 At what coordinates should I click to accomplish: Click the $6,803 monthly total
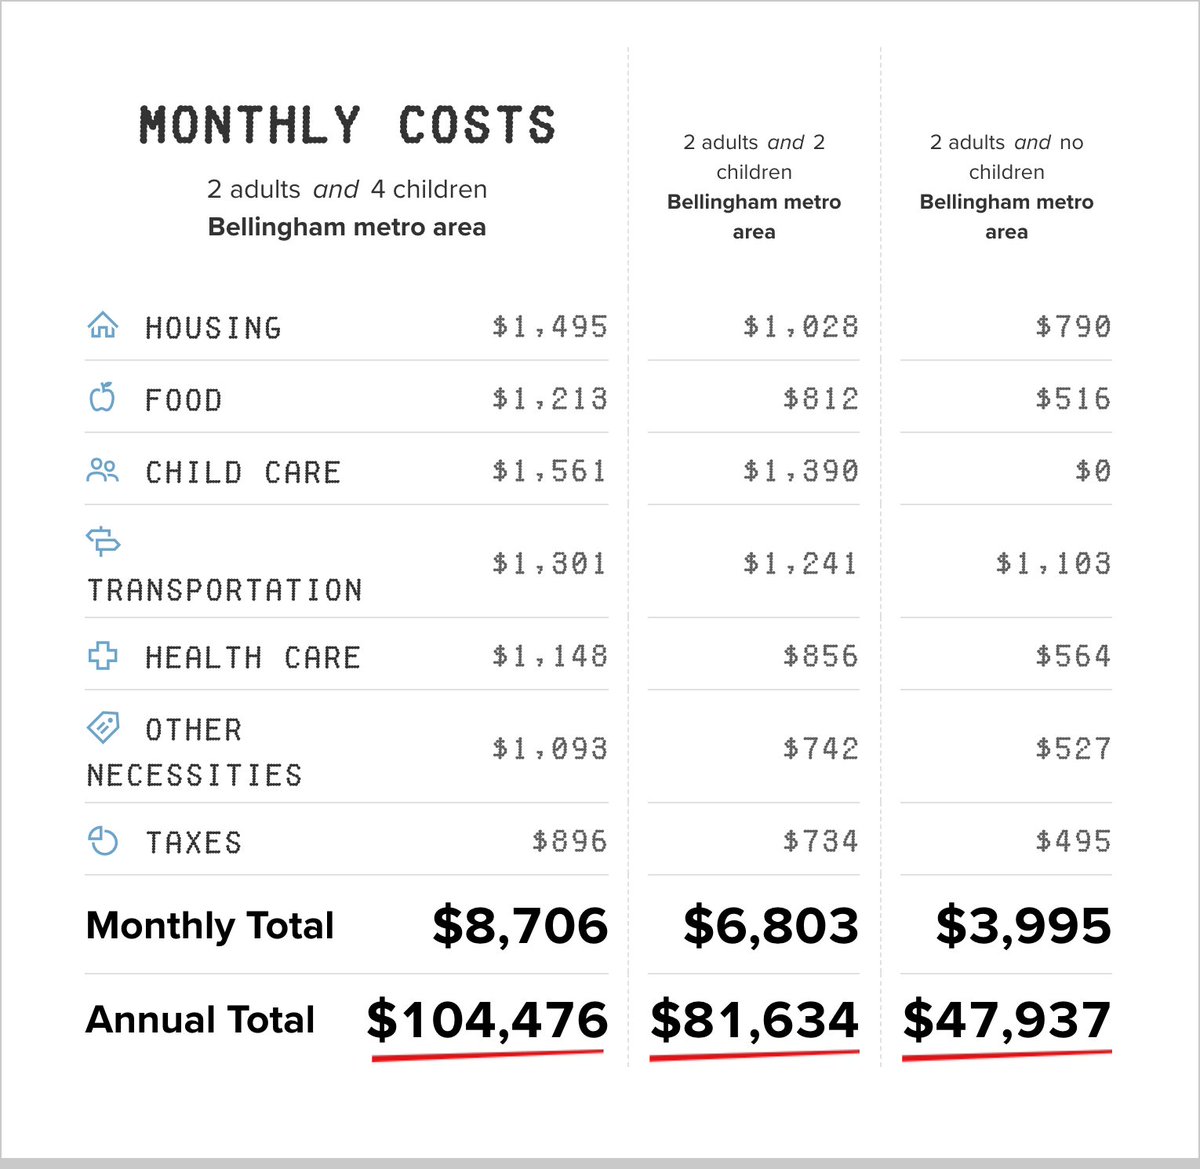pos(771,926)
